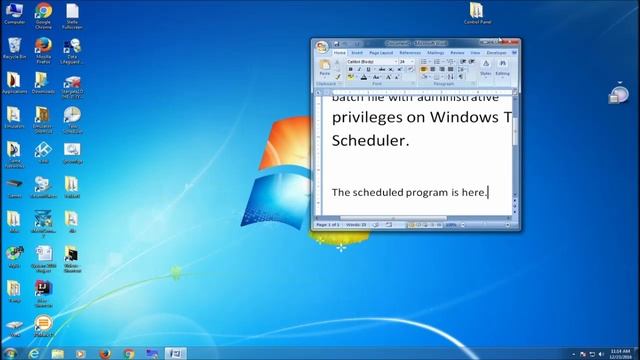Screen dimensions: 640x360
Task: Click the Paste button
Action: click(x=325, y=69)
